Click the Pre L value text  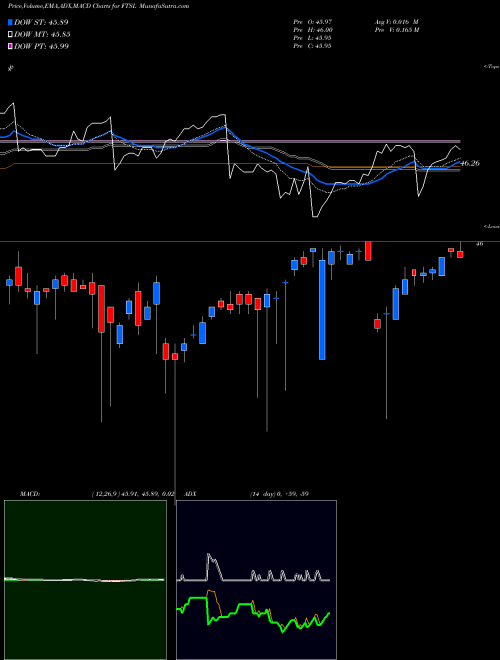pos(312,38)
